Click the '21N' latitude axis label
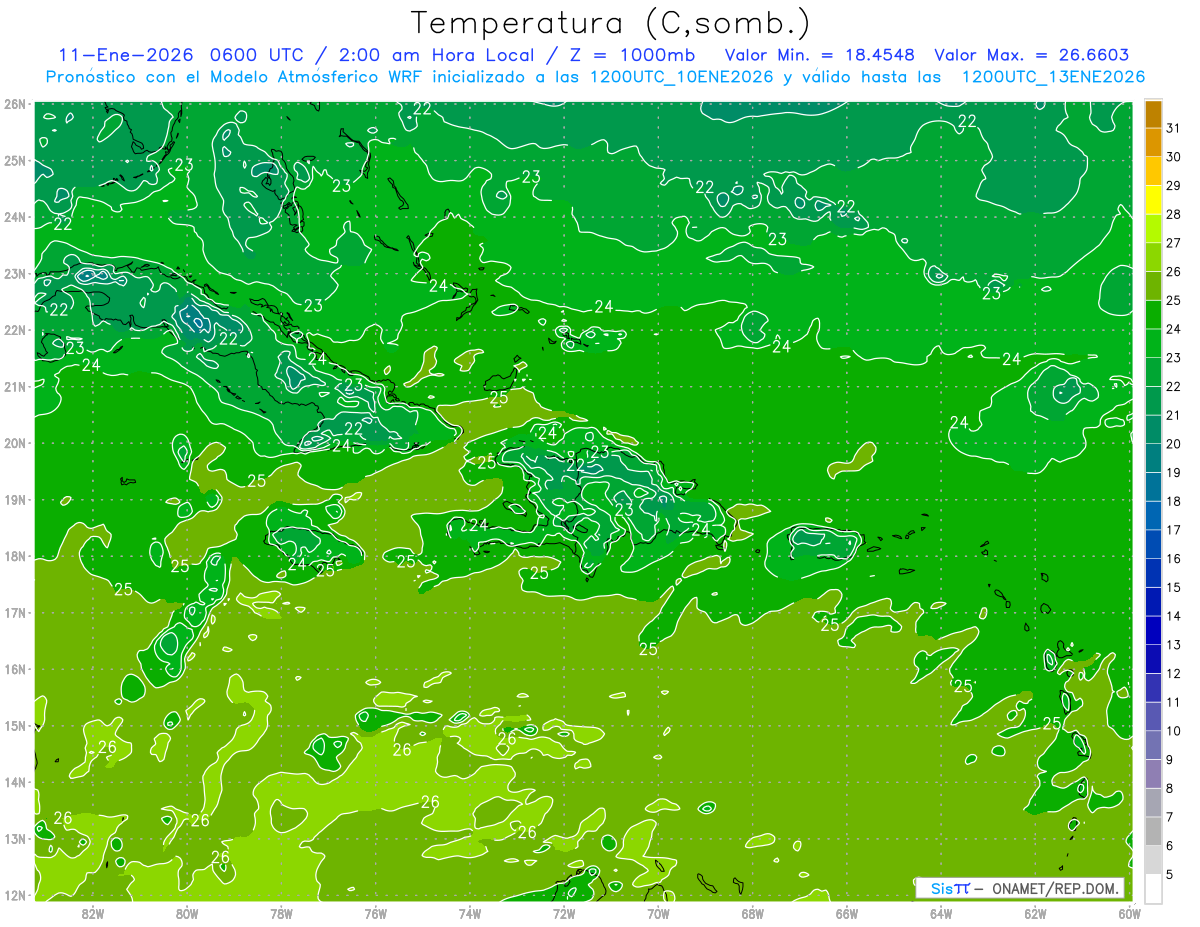The image size is (1200, 927). click(15, 387)
